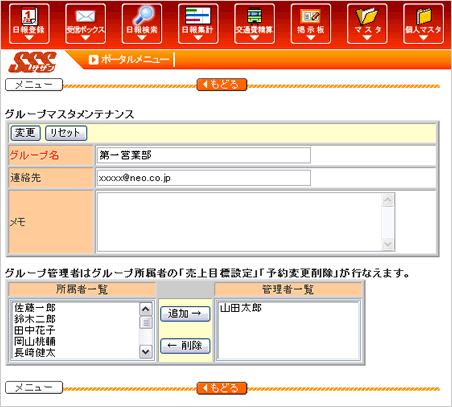Open the 掲示板 board icon
452x407 pixels.
(311, 23)
